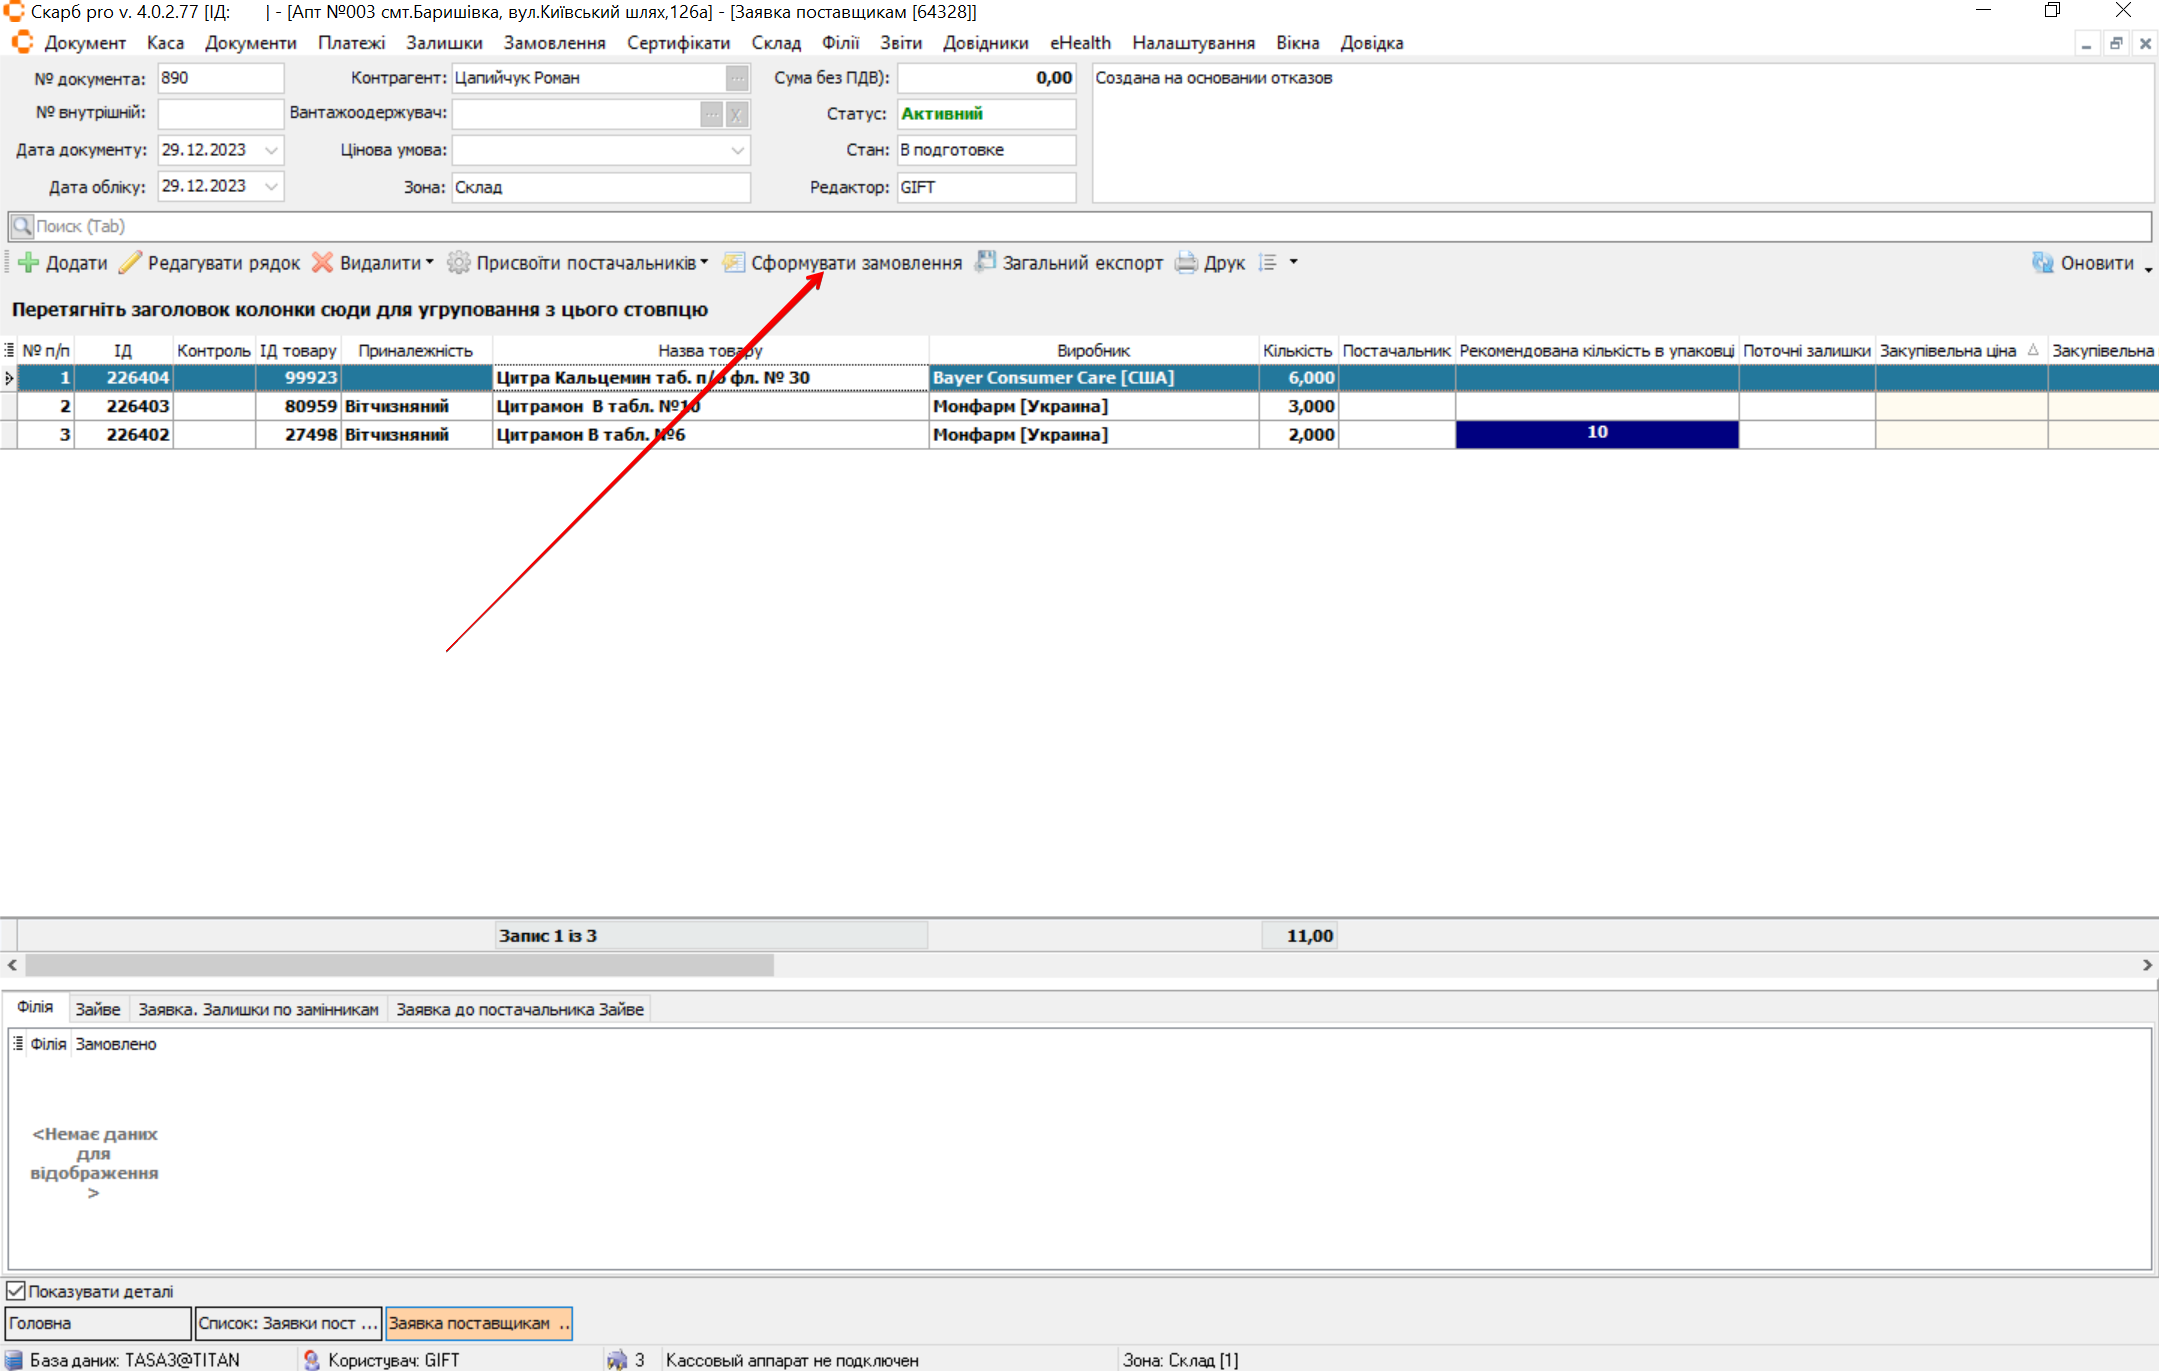Viewport: 2159px width, 1371px height.
Task: Open the Замовлення menu
Action: 554,43
